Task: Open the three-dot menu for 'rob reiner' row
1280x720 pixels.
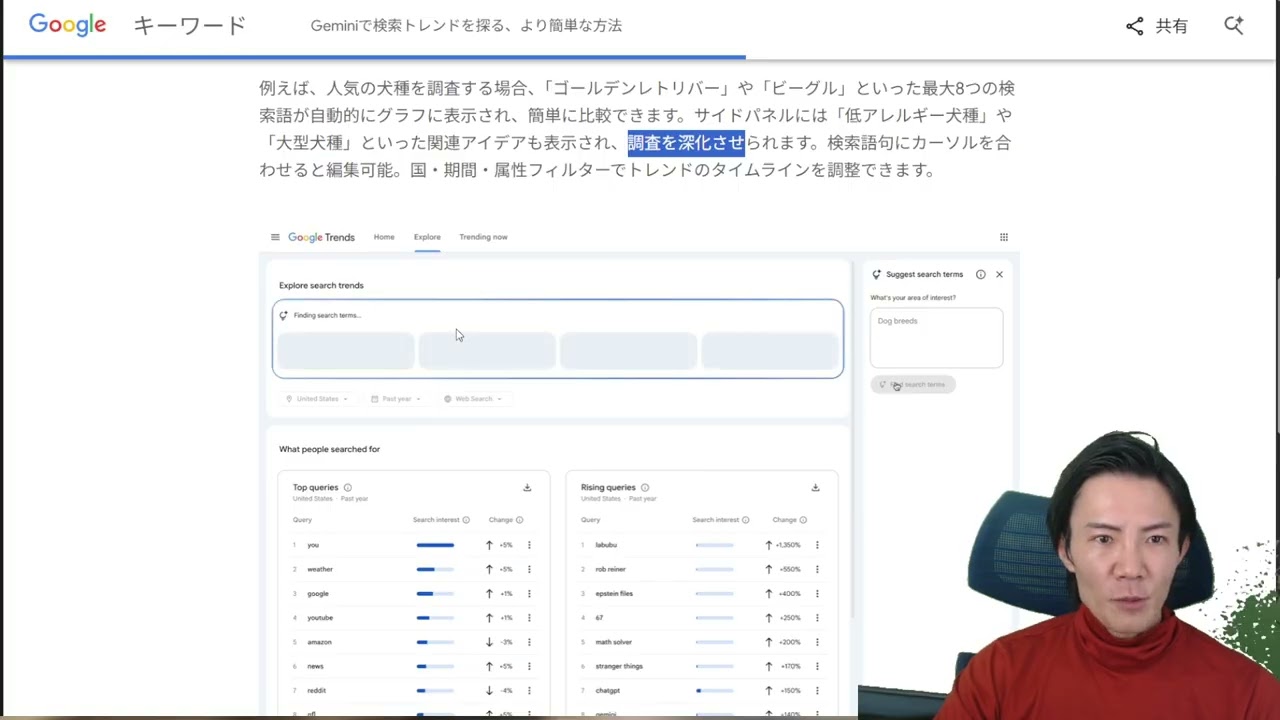Action: click(817, 569)
